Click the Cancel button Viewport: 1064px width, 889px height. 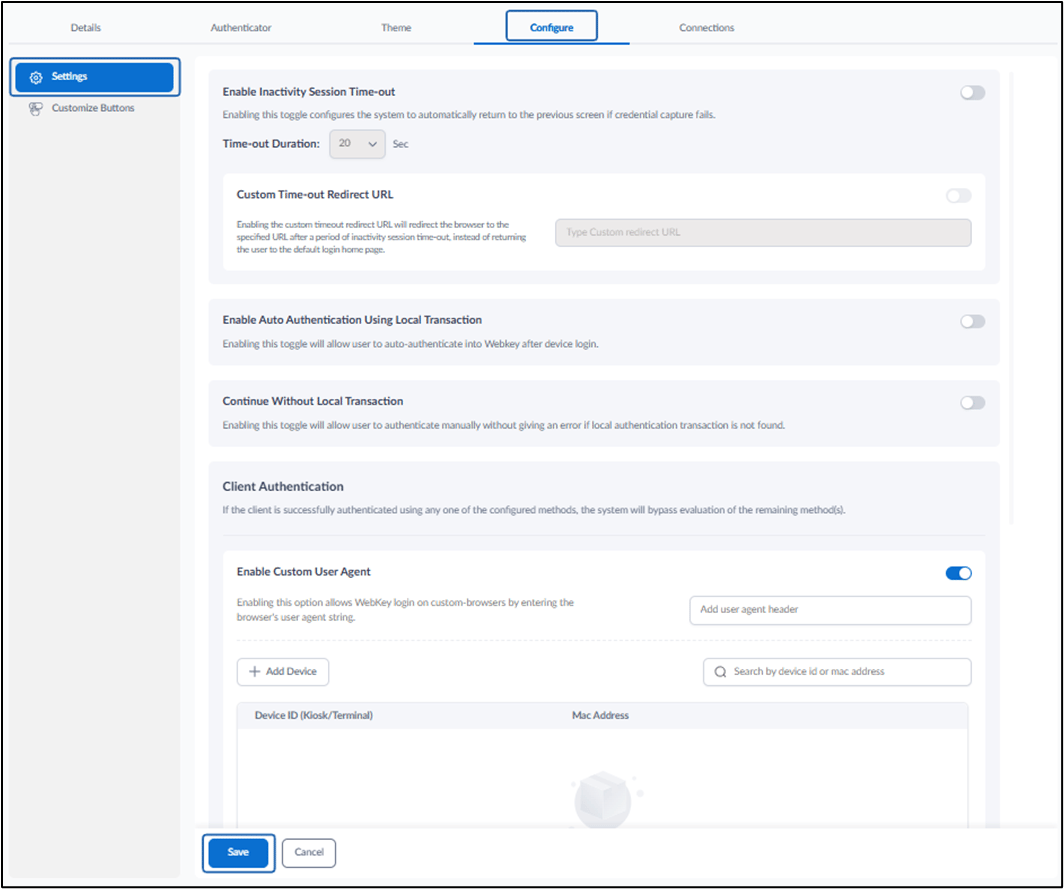click(309, 852)
